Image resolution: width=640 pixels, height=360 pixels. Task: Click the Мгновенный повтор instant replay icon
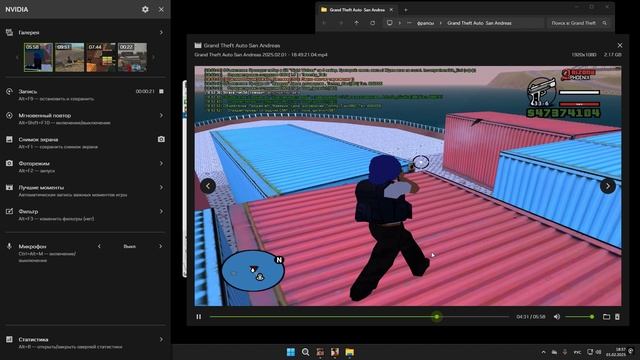9,116
